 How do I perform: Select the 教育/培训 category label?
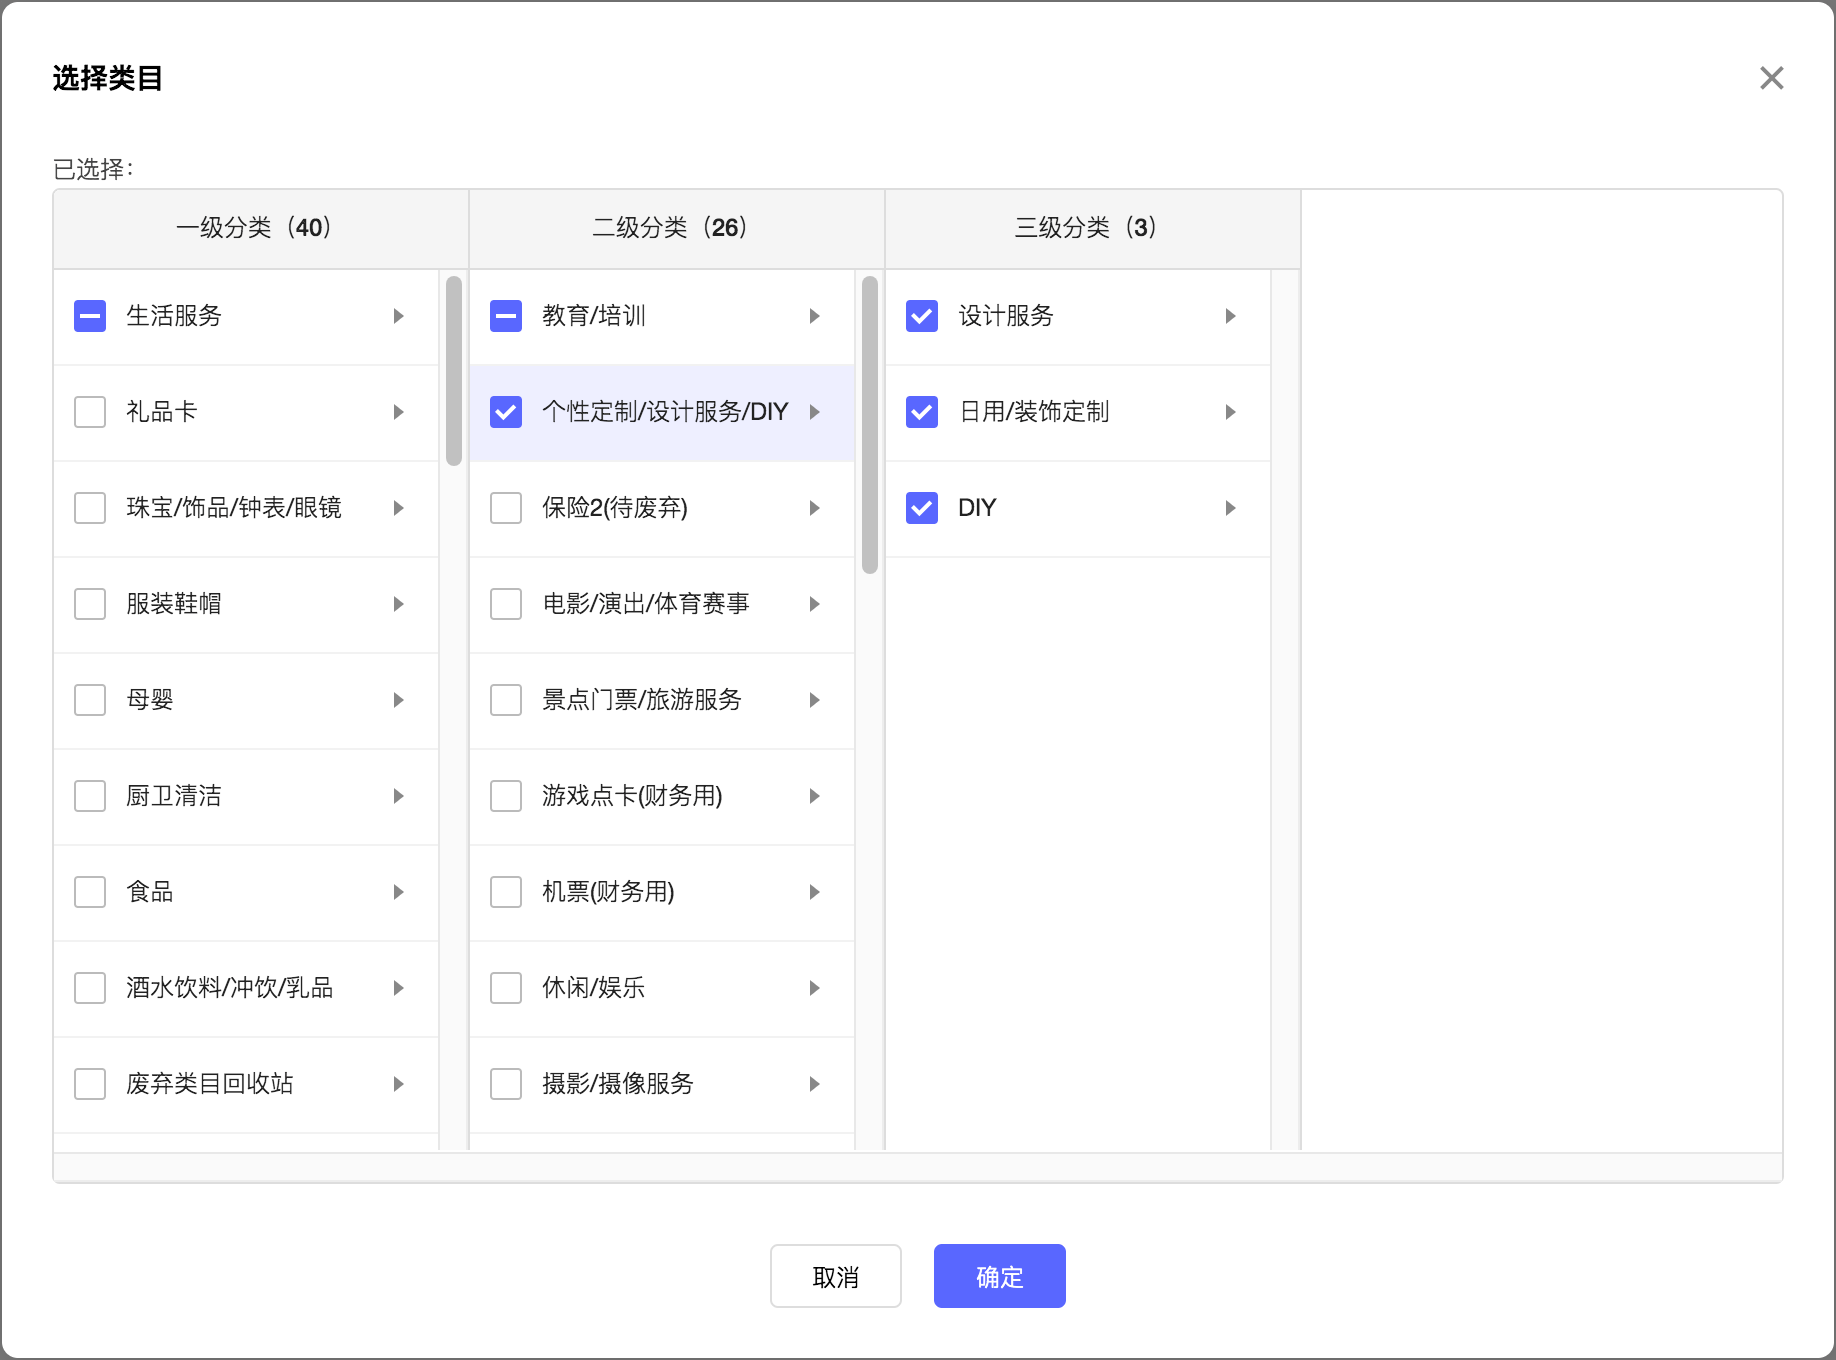pyautogui.click(x=594, y=316)
